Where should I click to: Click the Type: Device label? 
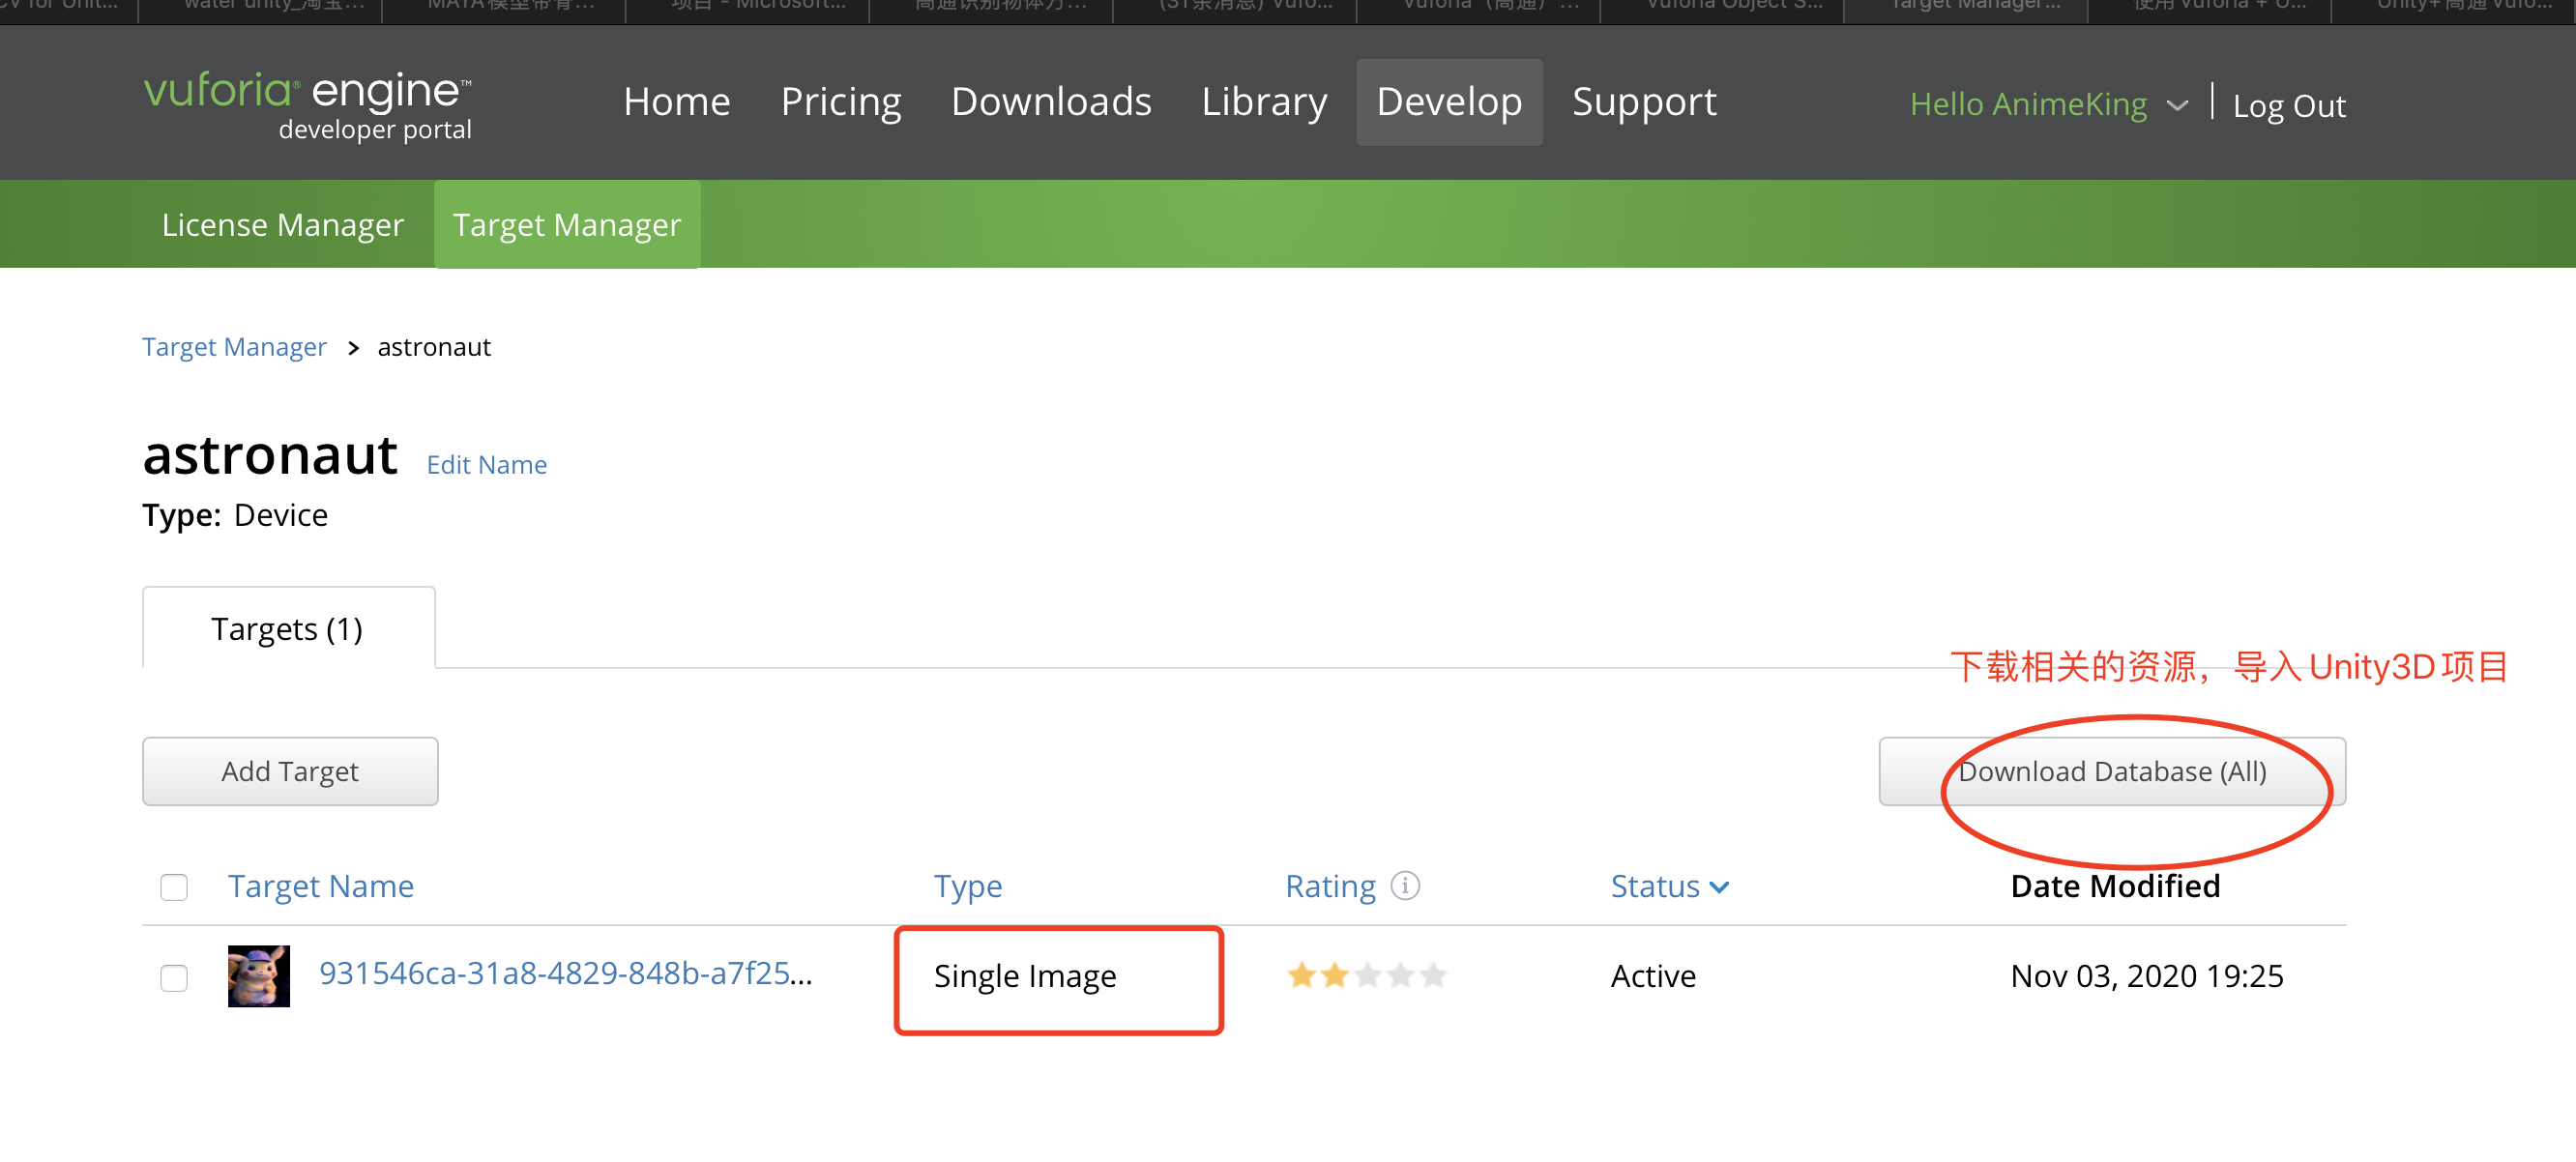[235, 515]
